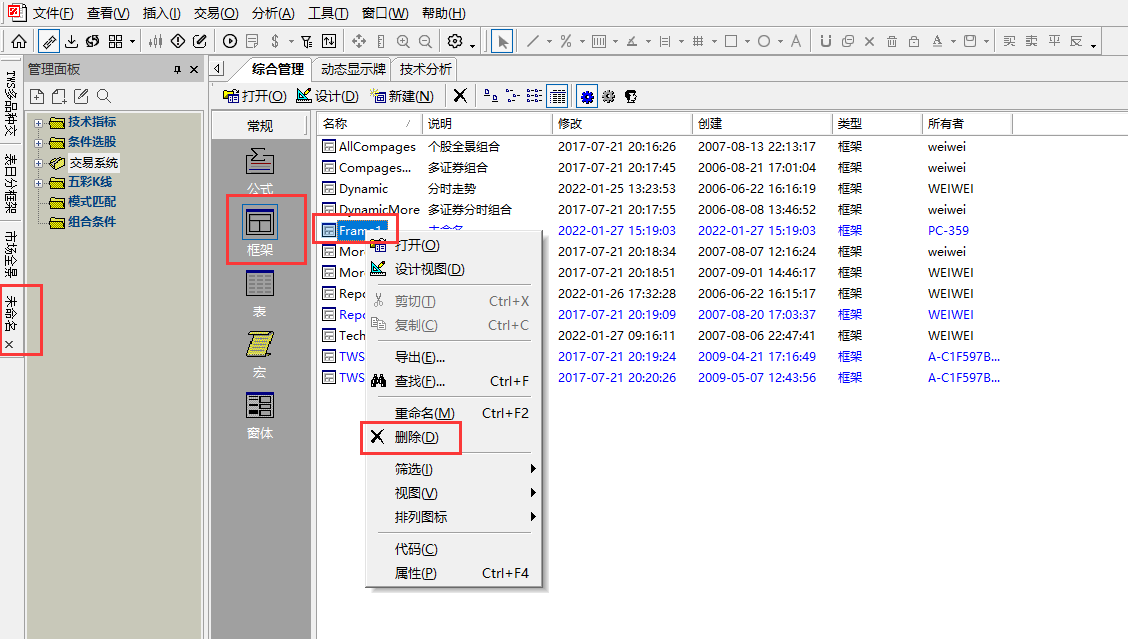The image size is (1128, 639).
Task: Toggle the arrow pointer selection tool
Action: click(502, 41)
